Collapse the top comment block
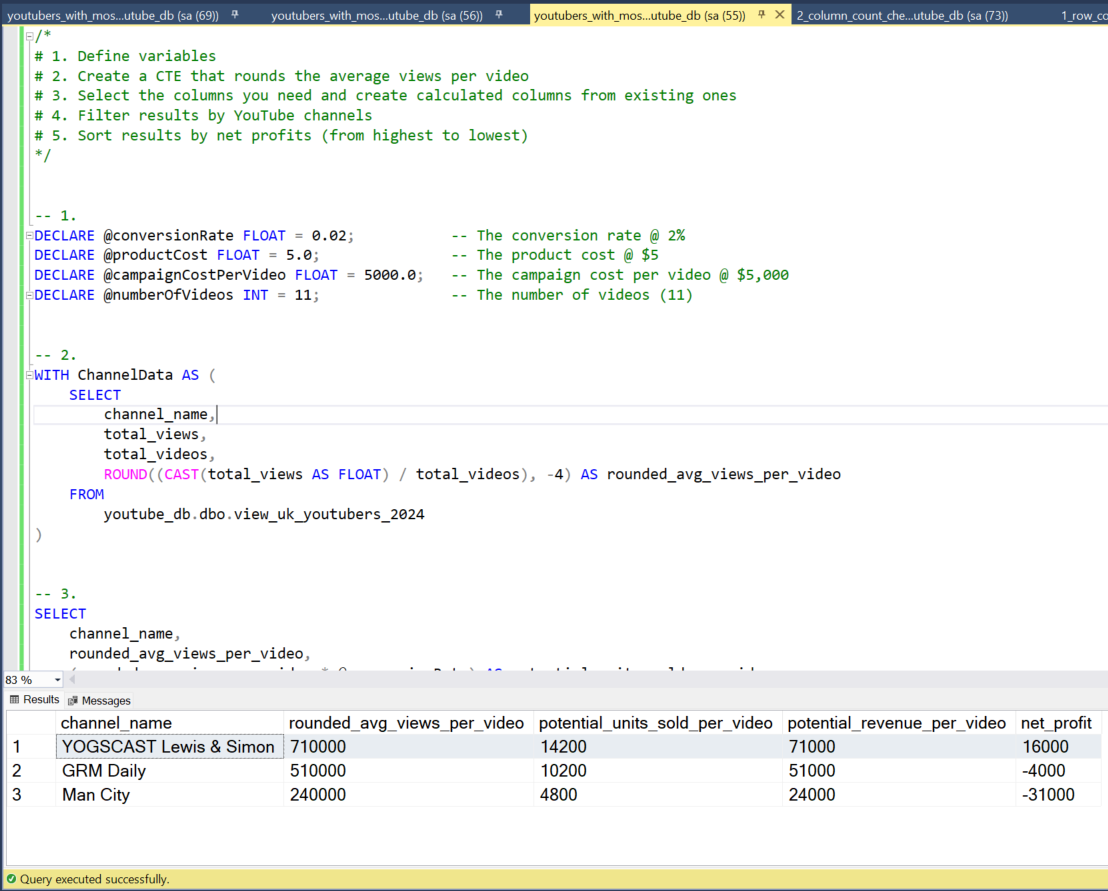Screen dimensions: 1108x891 tap(28, 36)
